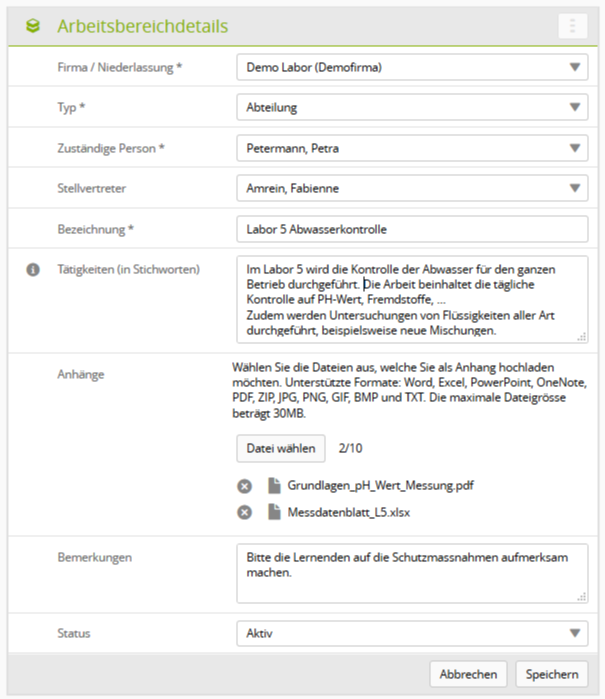This screenshot has height=699, width=605.
Task: Save with the Speichern button
Action: pyautogui.click(x=553, y=674)
